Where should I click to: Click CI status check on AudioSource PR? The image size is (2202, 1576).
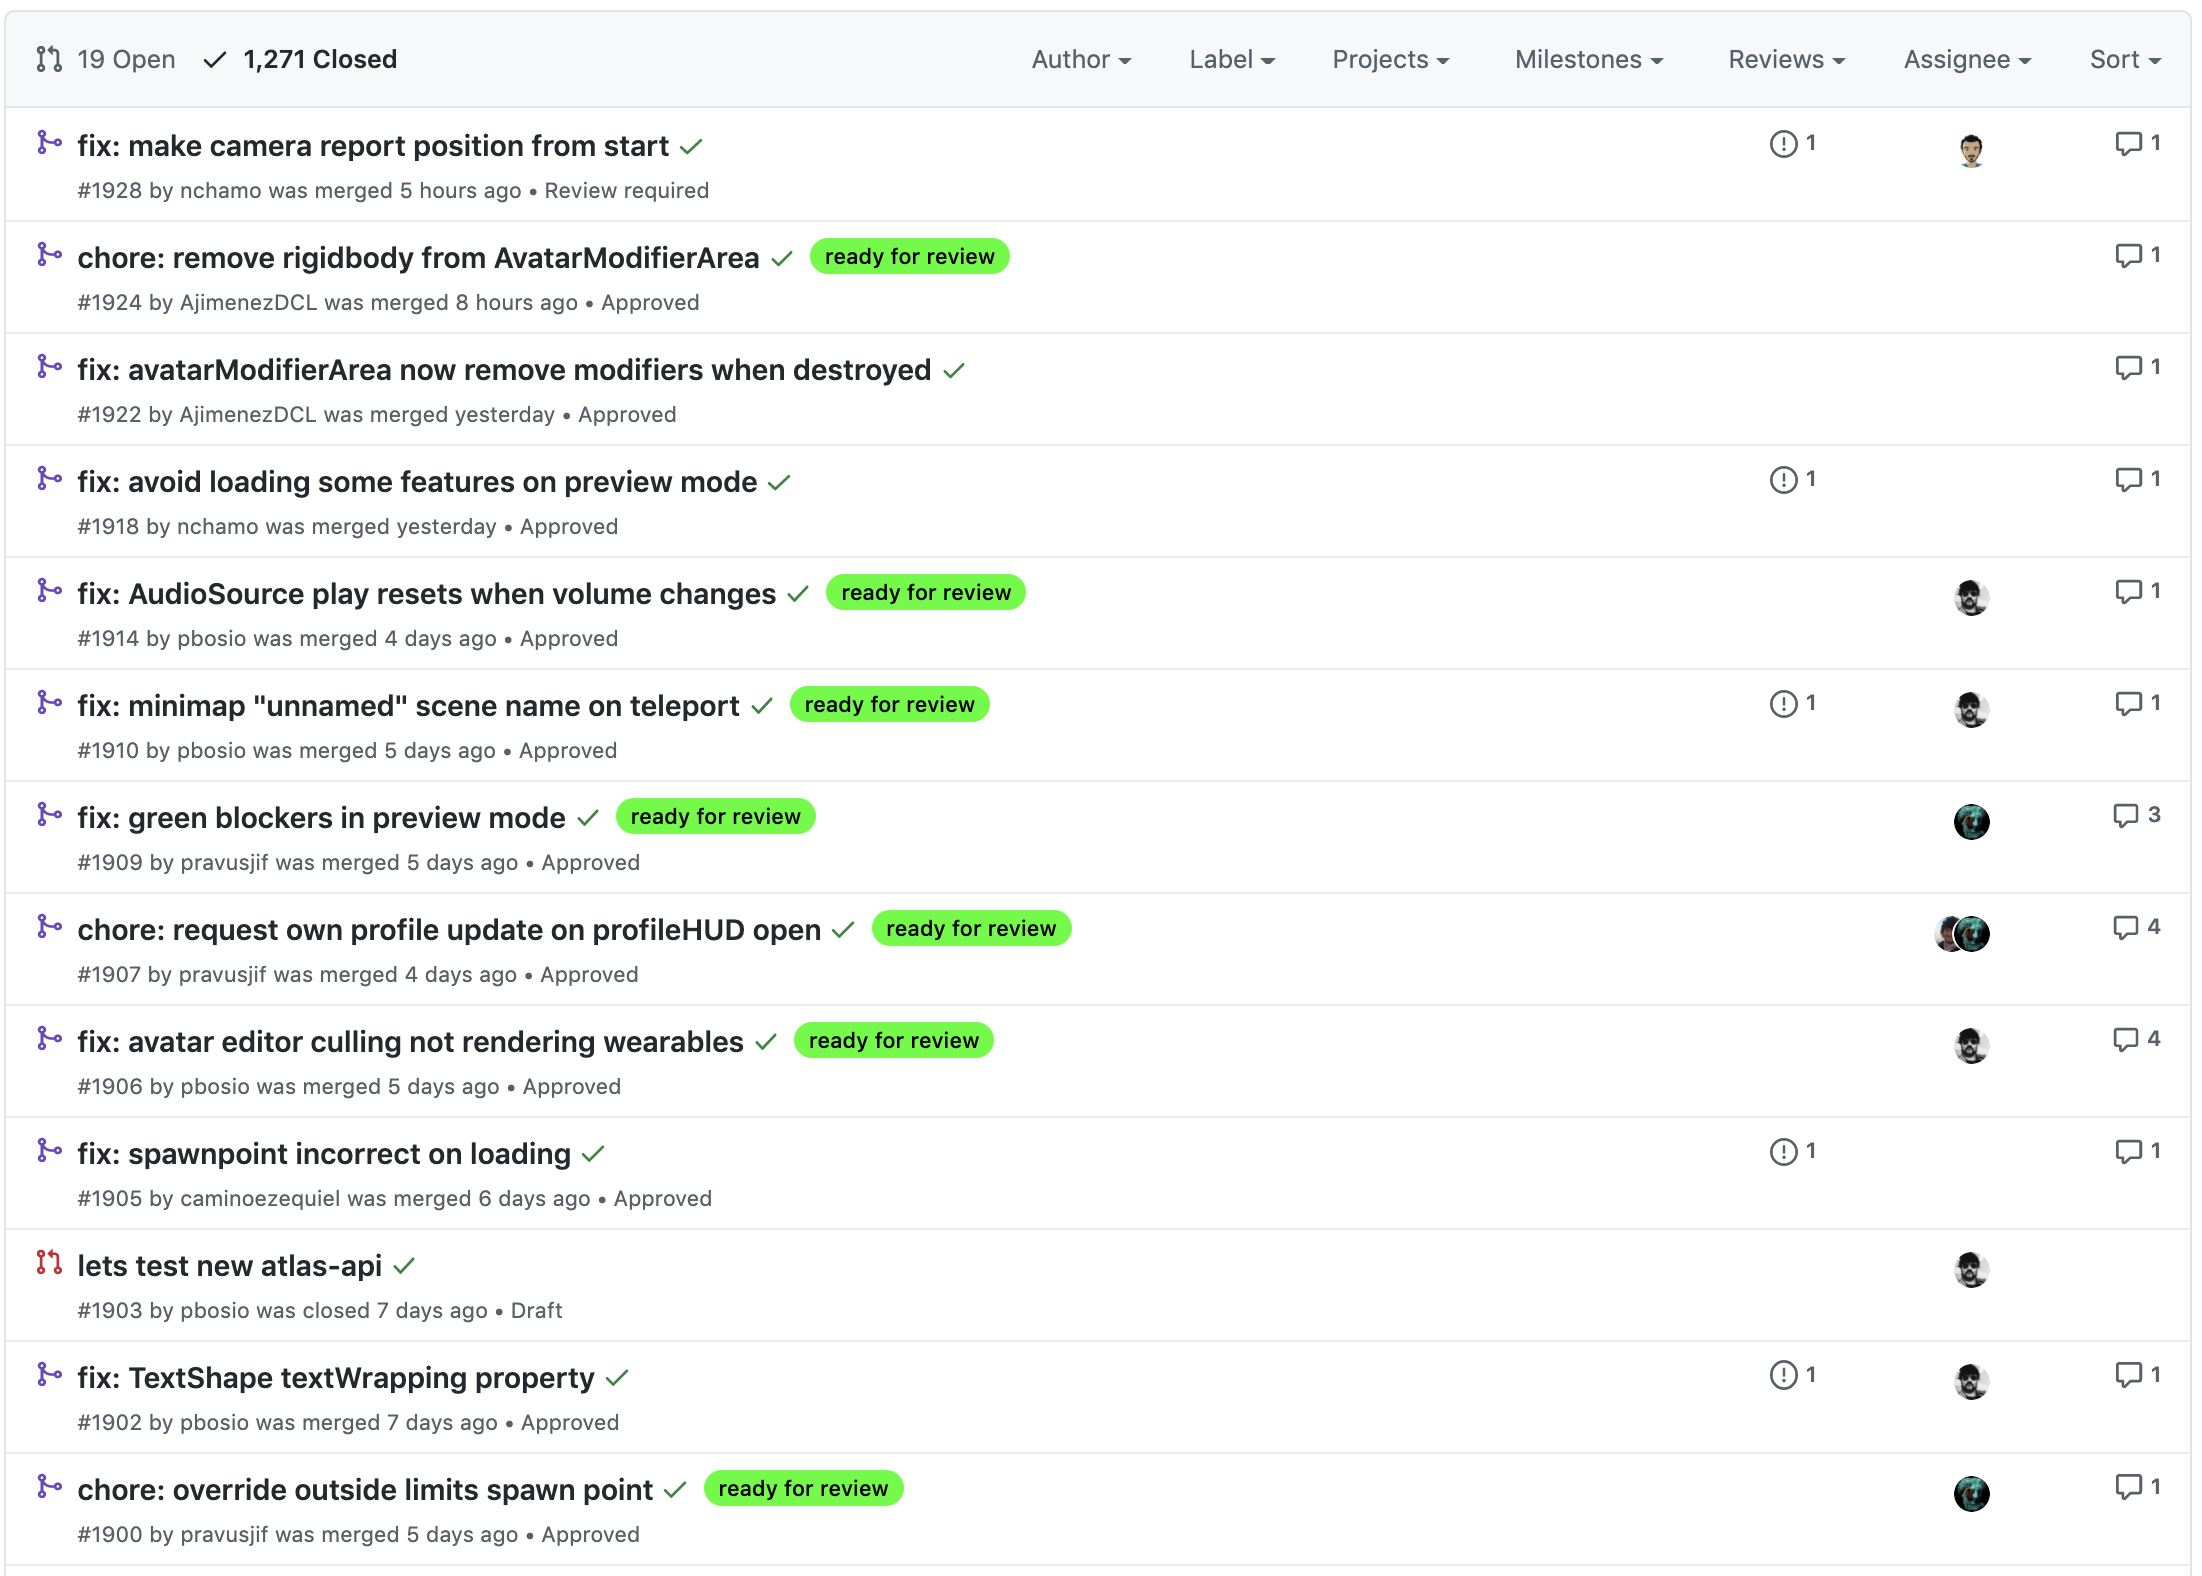point(797,594)
